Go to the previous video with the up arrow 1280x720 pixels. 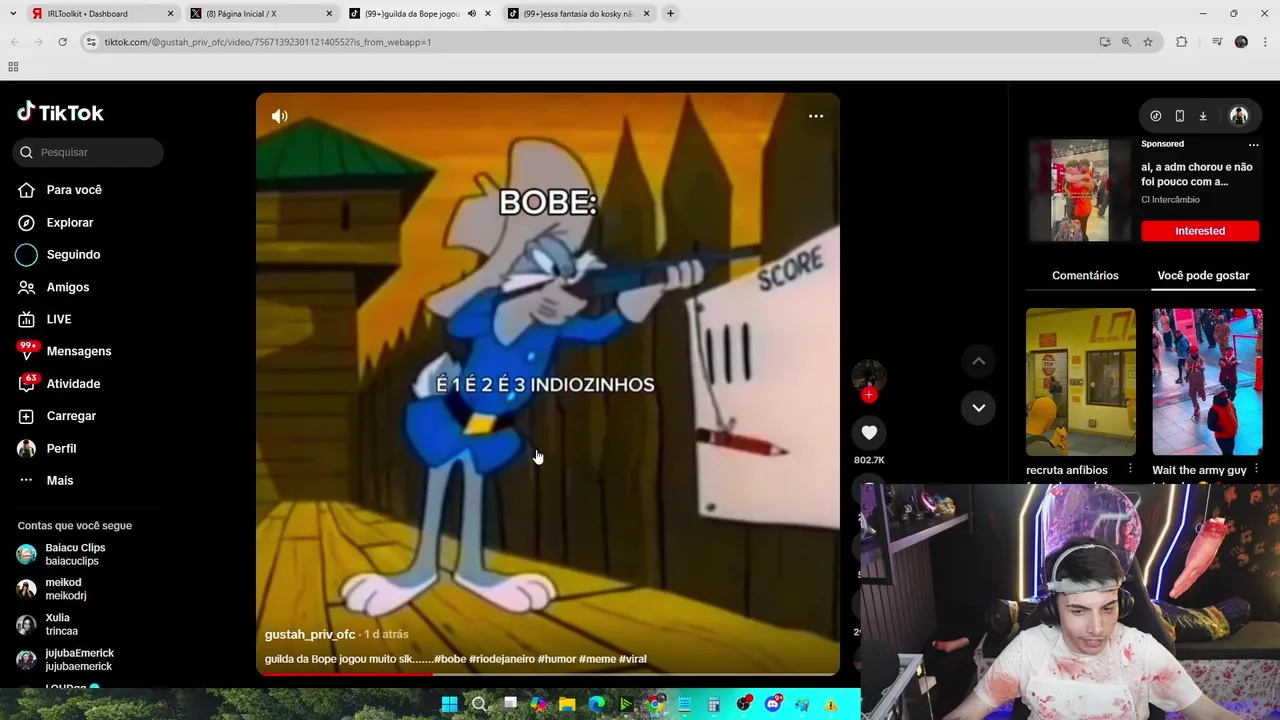click(x=979, y=361)
